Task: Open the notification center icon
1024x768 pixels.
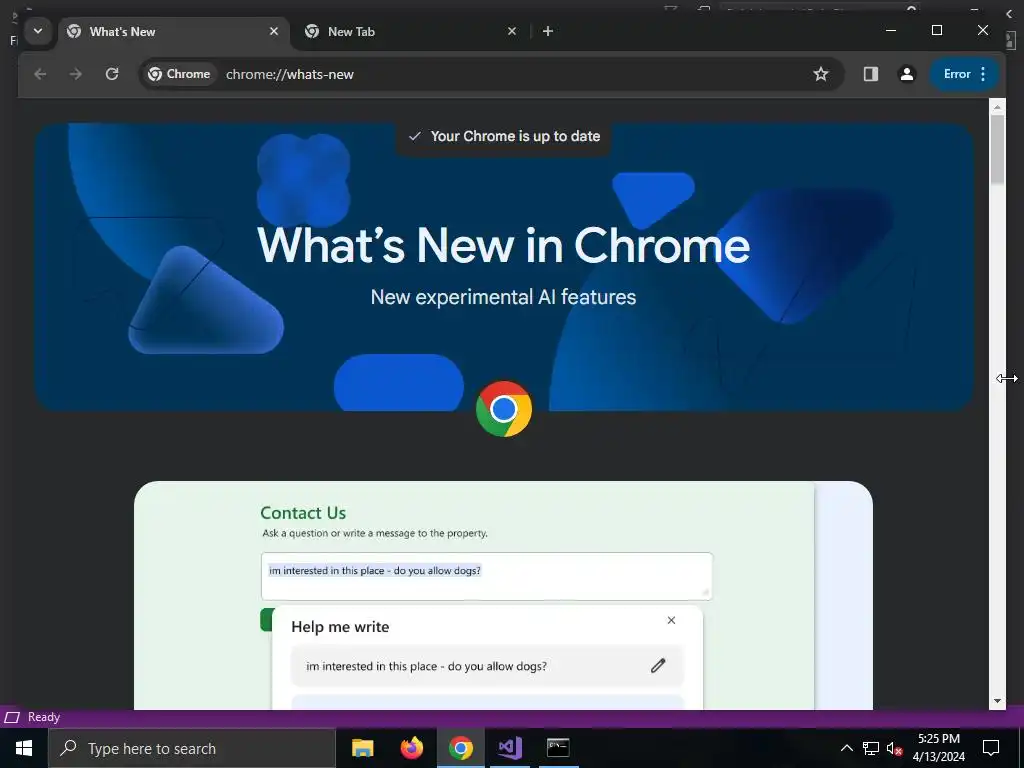Action: pos(991,748)
